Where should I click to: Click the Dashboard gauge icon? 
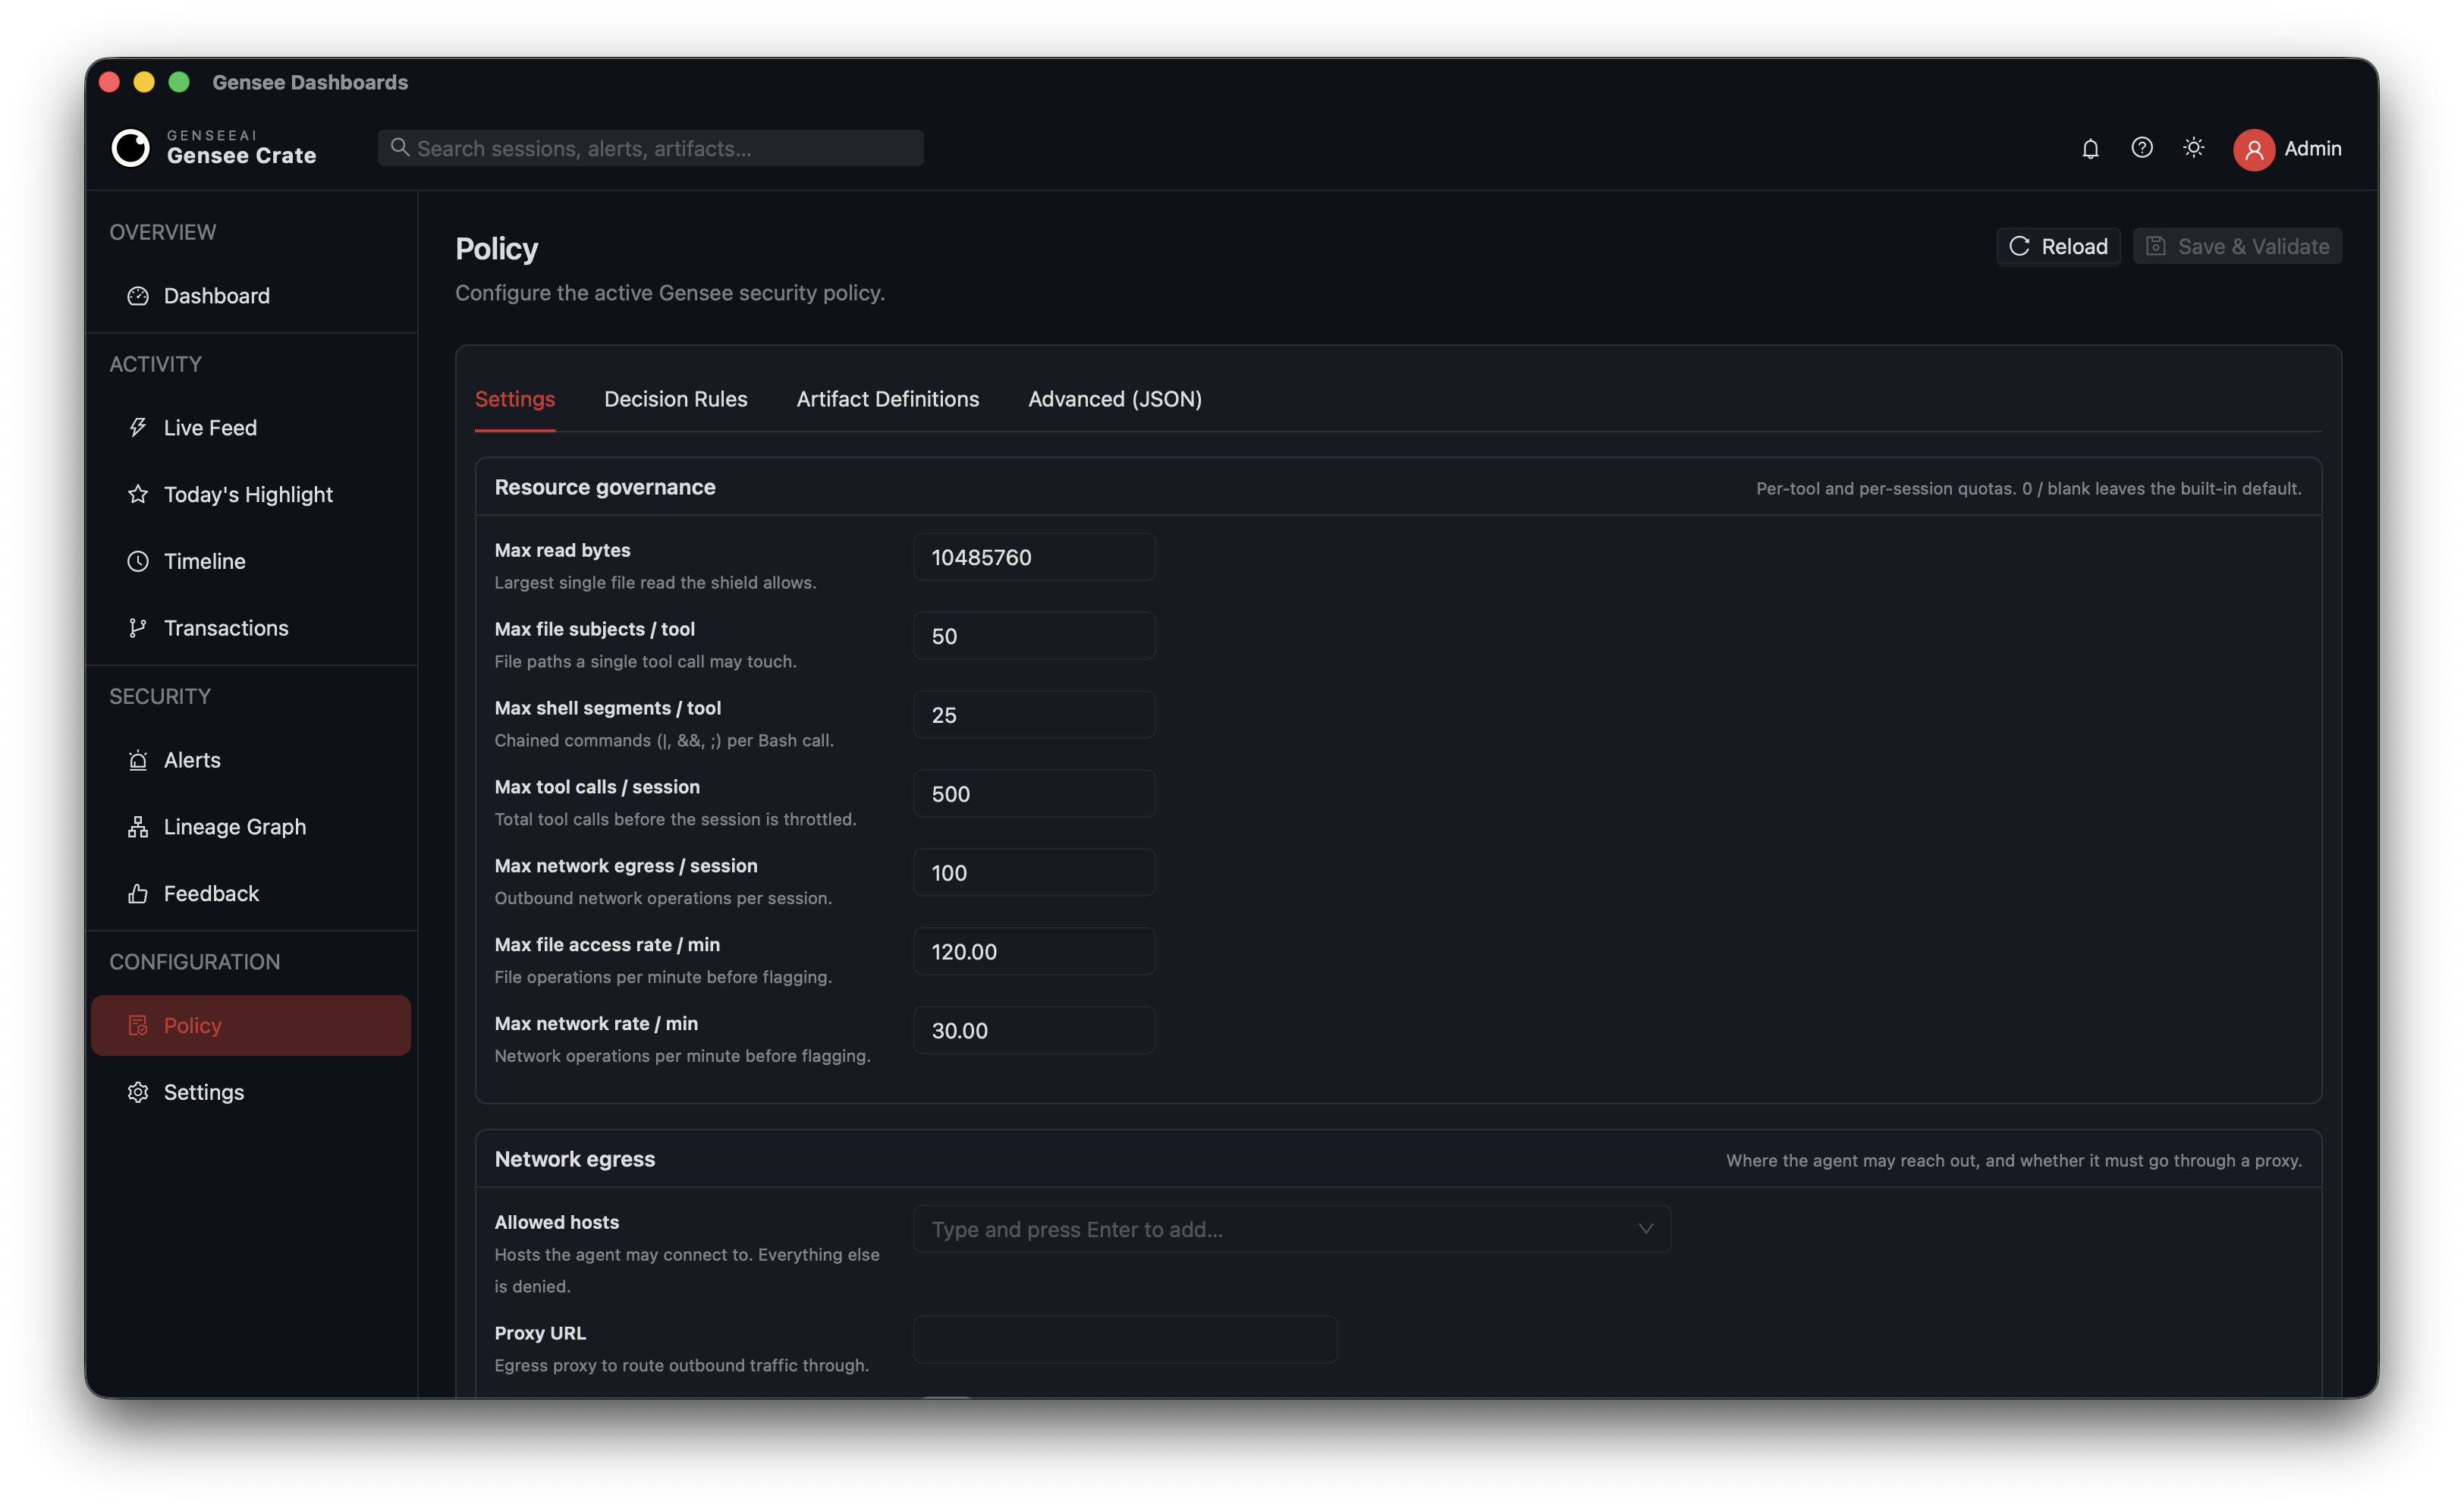tap(138, 296)
